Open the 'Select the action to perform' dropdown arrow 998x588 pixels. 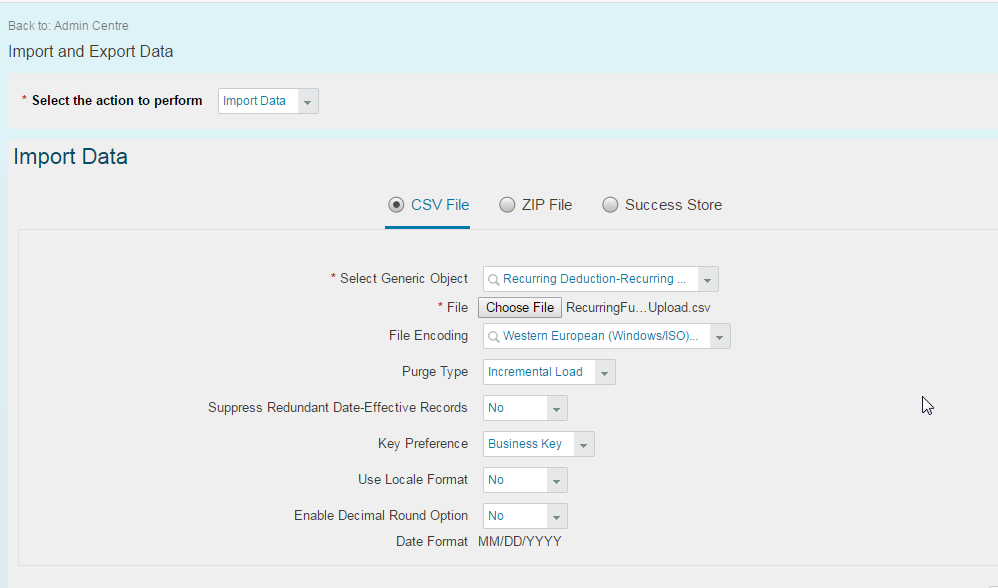[307, 101]
